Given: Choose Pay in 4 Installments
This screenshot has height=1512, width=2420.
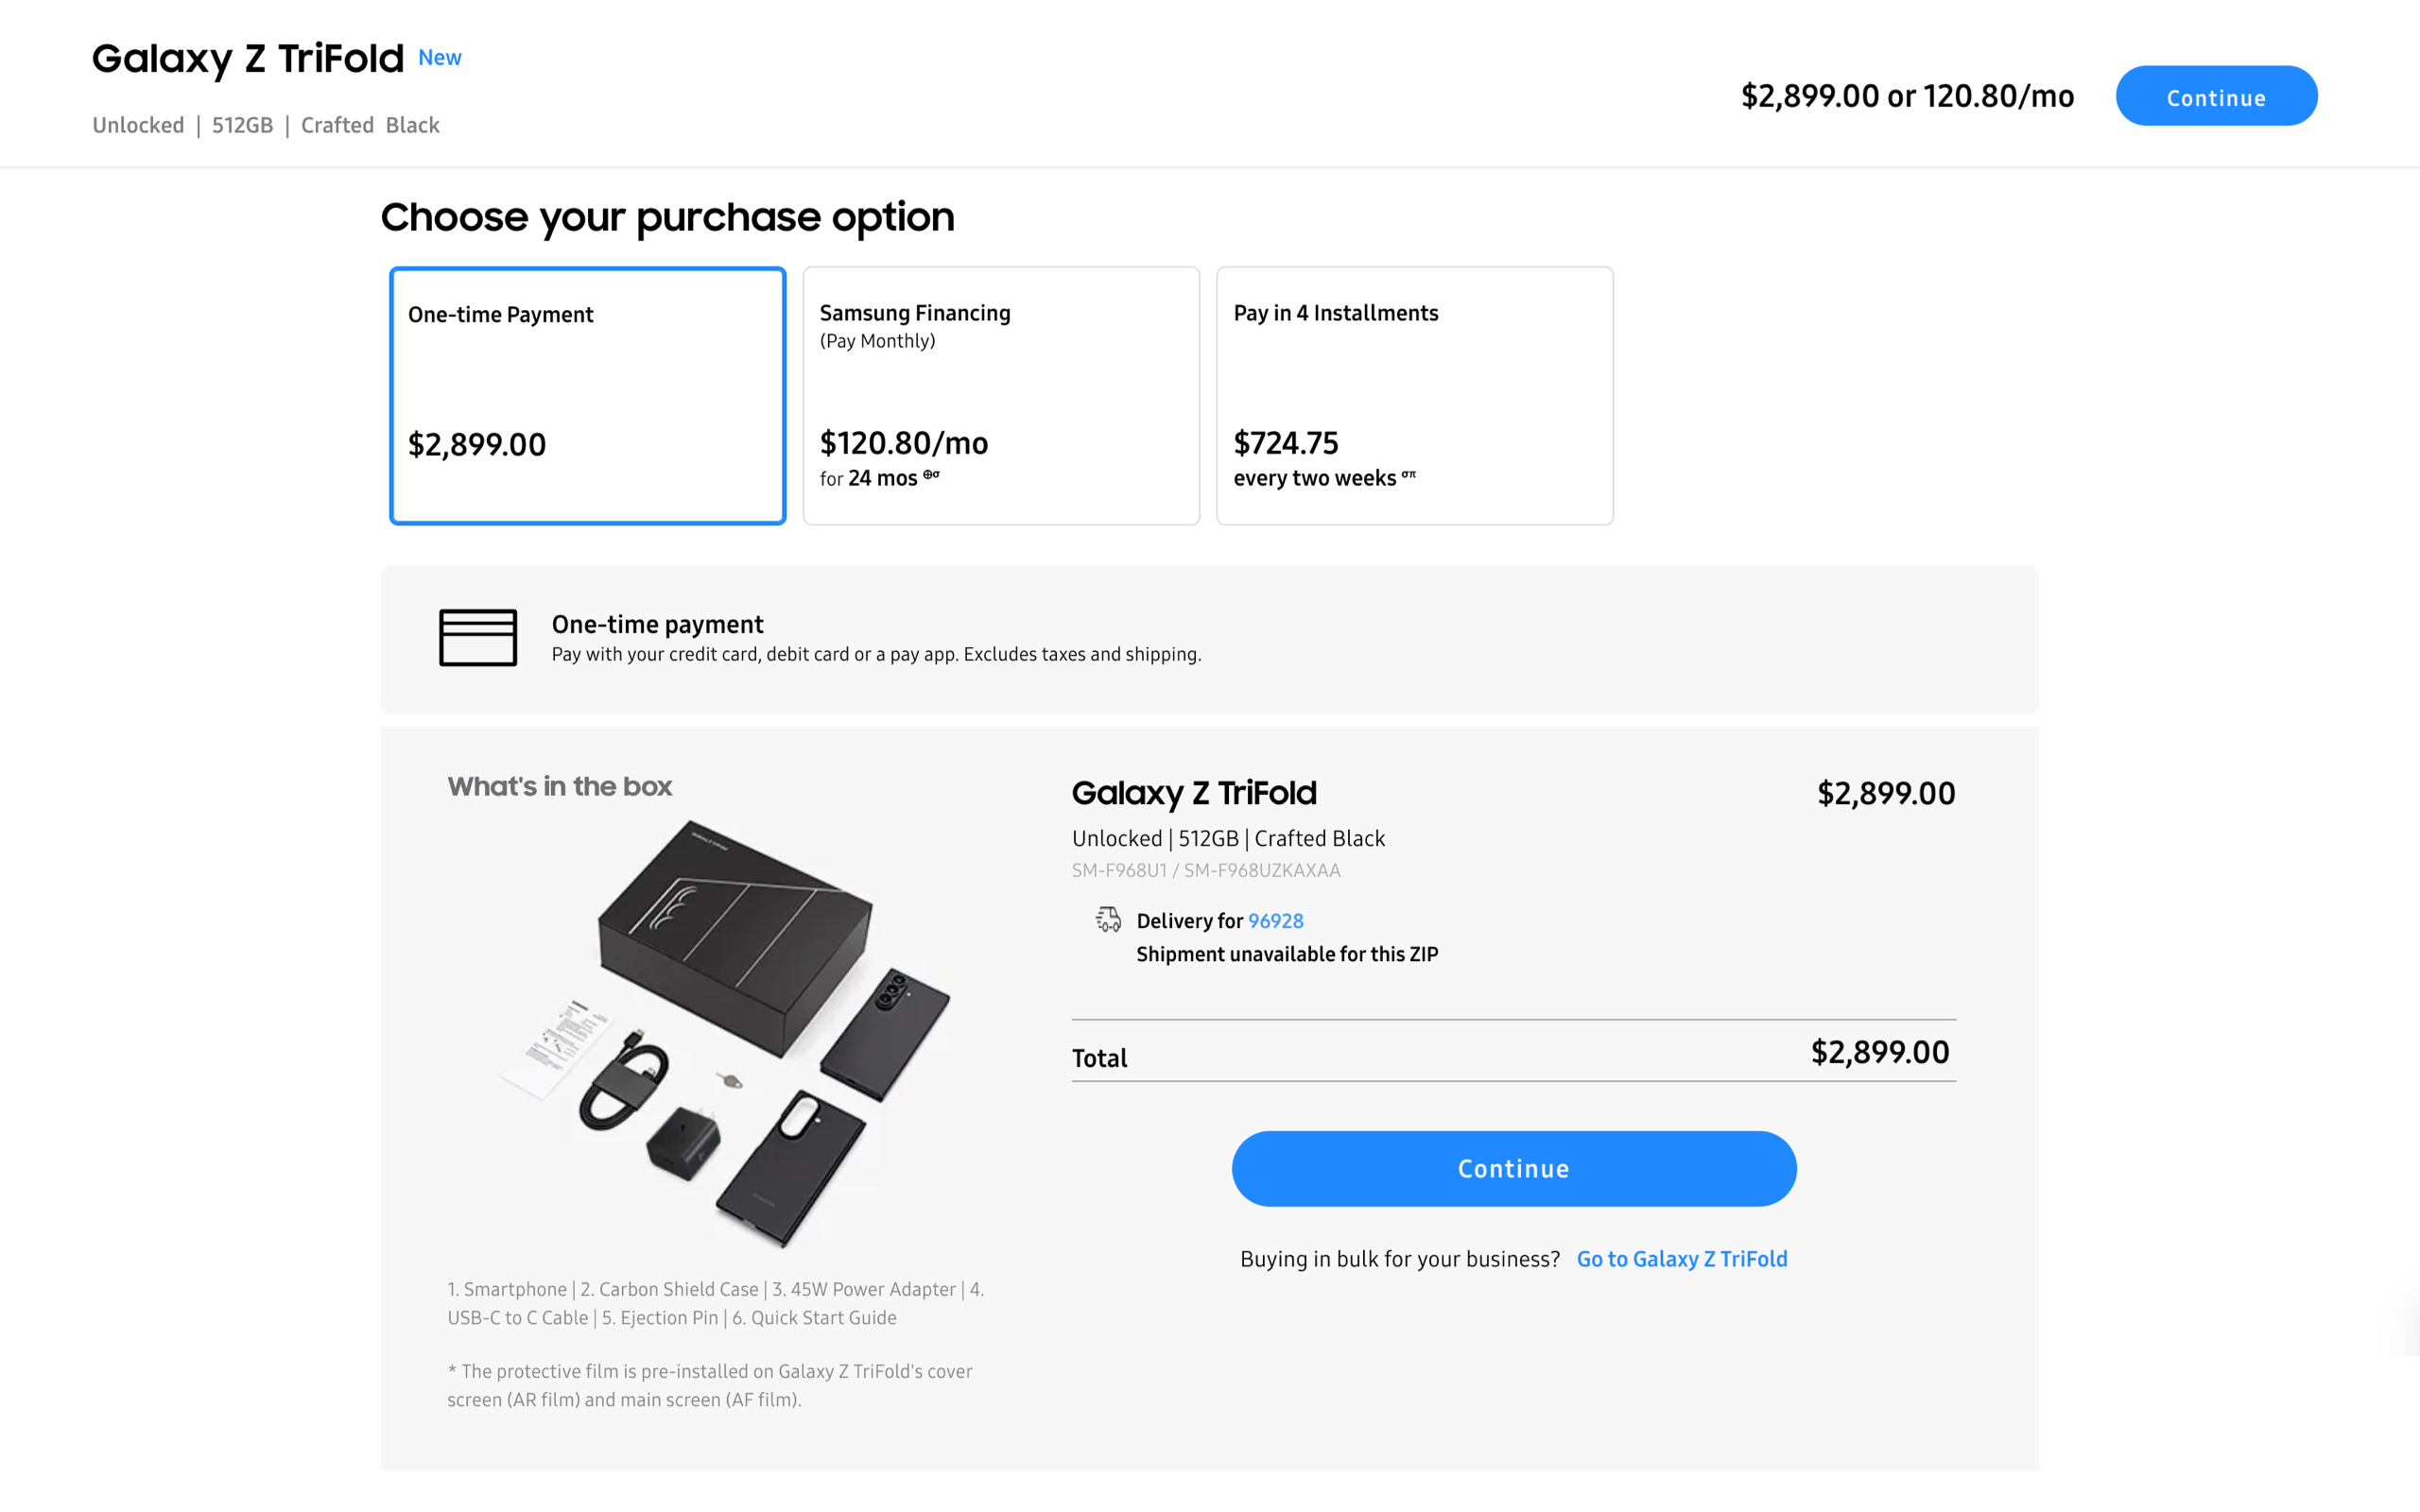Looking at the screenshot, I should tap(1414, 396).
